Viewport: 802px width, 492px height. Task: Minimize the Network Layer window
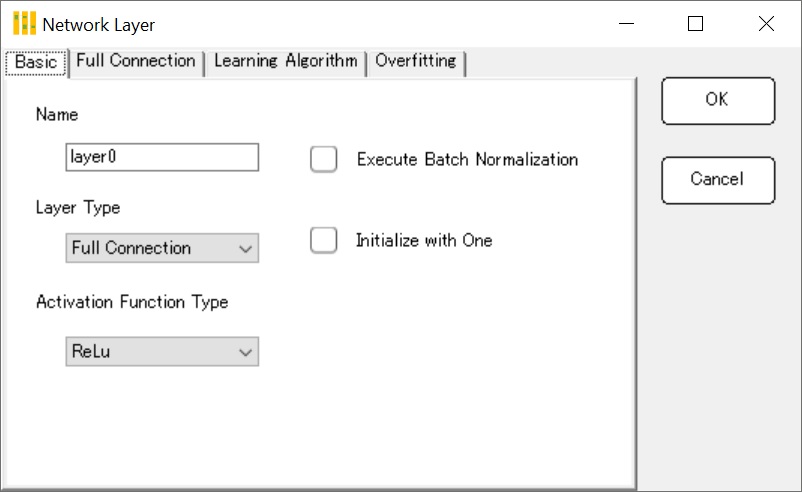point(626,24)
